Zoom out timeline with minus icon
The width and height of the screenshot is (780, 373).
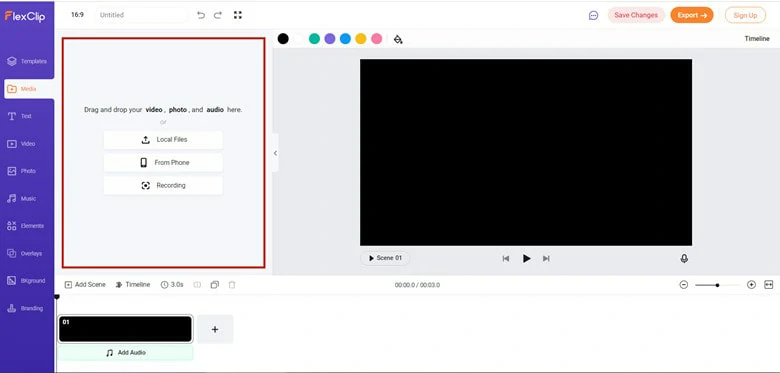coord(684,285)
